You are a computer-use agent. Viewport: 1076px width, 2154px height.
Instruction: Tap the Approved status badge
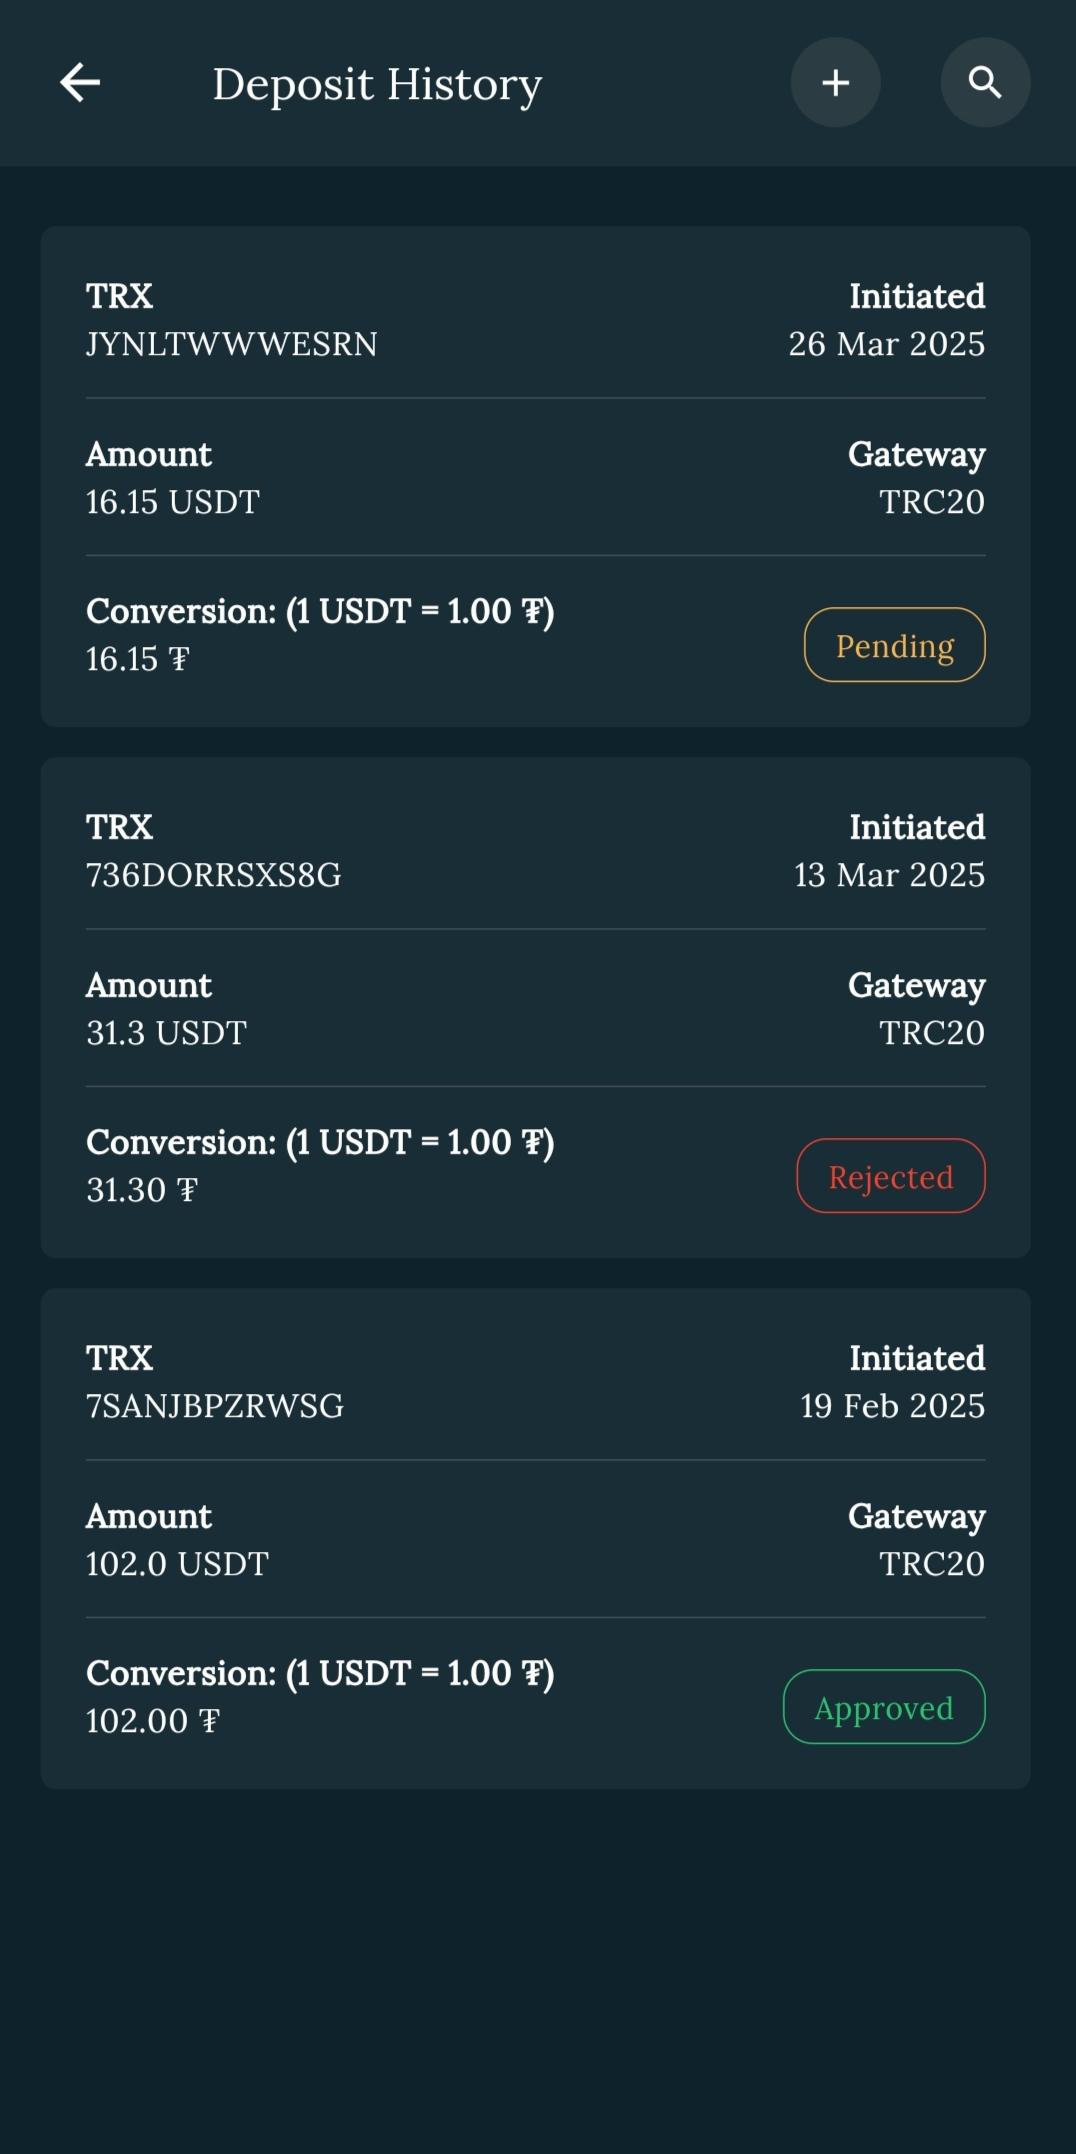tap(884, 1707)
